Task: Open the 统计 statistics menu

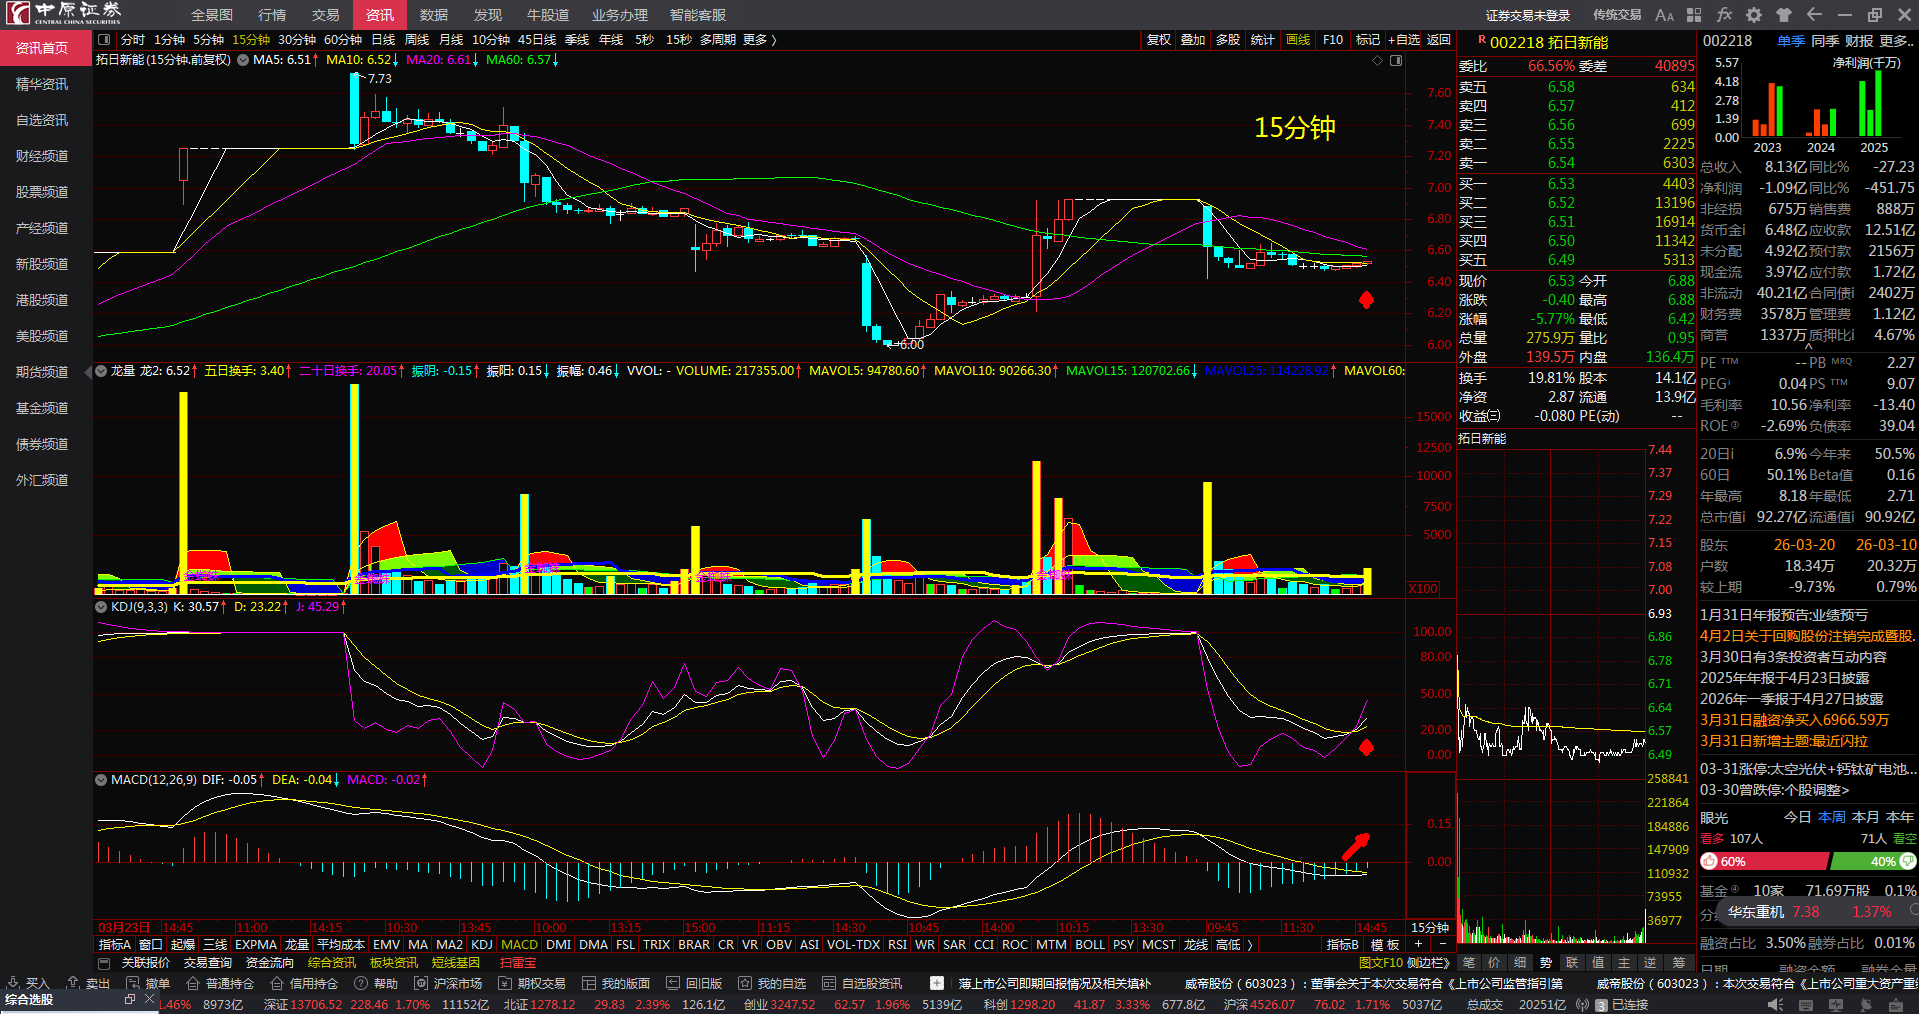Action: tap(1263, 40)
